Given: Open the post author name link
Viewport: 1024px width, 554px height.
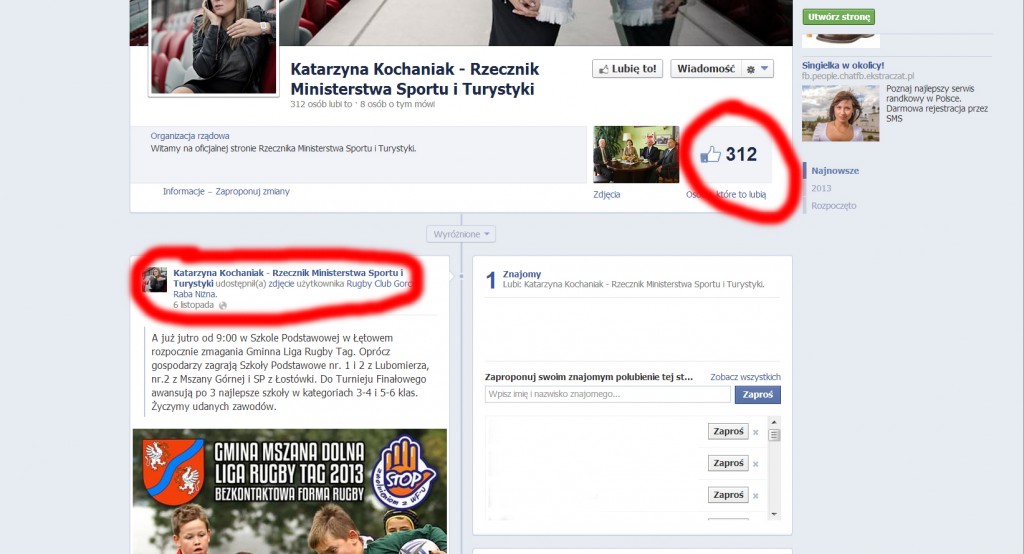Looking at the screenshot, I should click(x=288, y=278).
